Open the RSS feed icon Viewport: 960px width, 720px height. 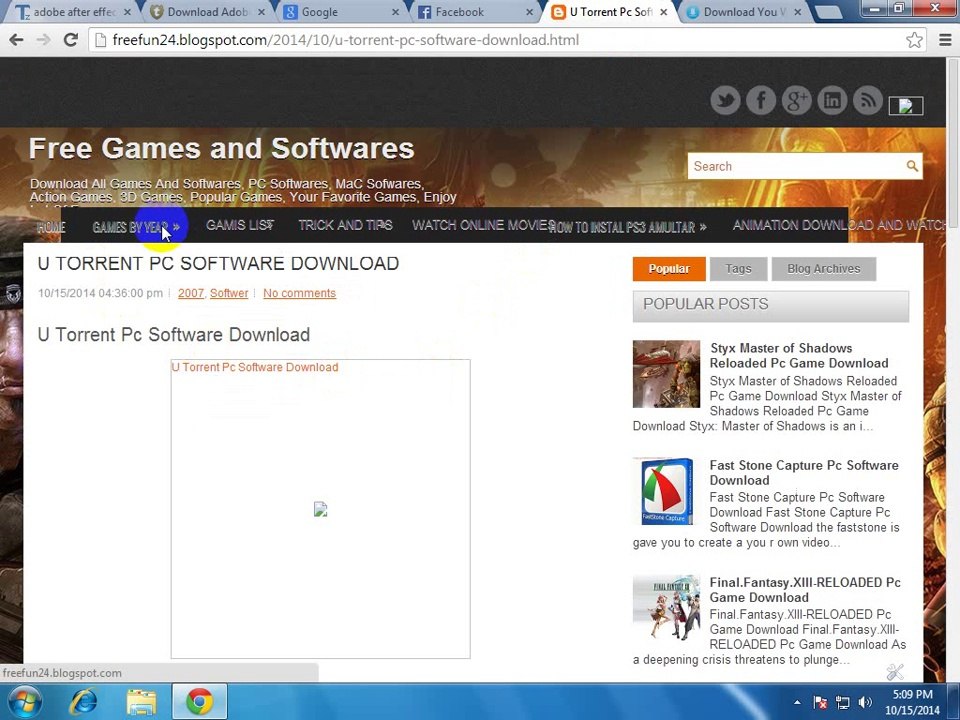coord(868,100)
